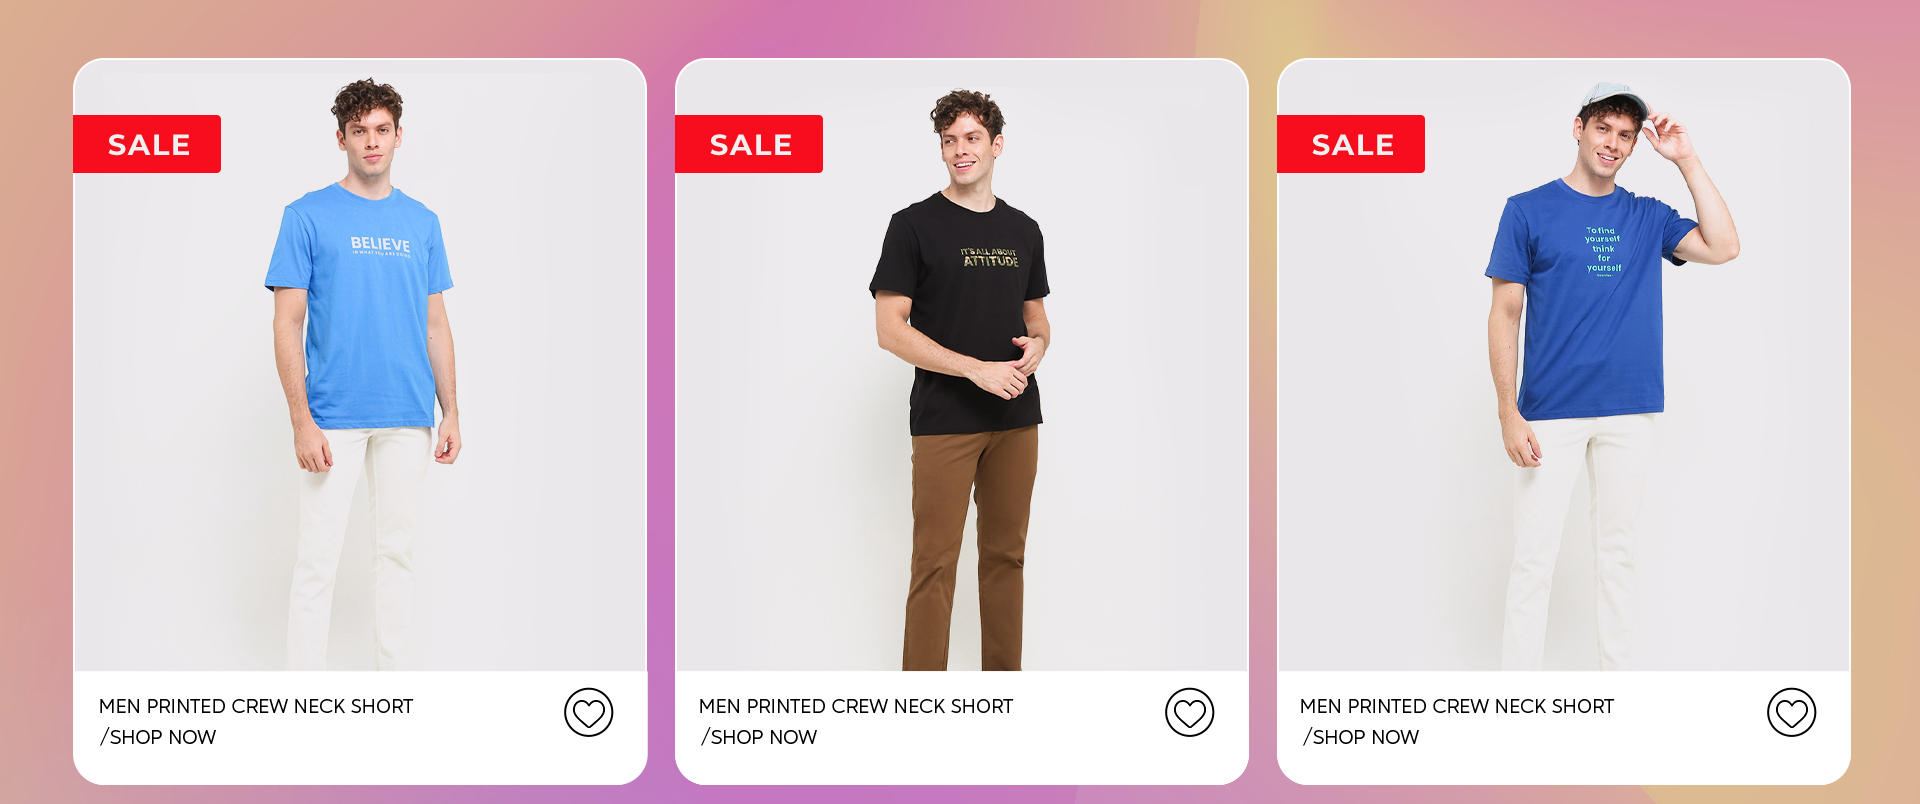The height and width of the screenshot is (804, 1920).
Task: Click green text print on royal blue shirt
Action: coord(1602,250)
